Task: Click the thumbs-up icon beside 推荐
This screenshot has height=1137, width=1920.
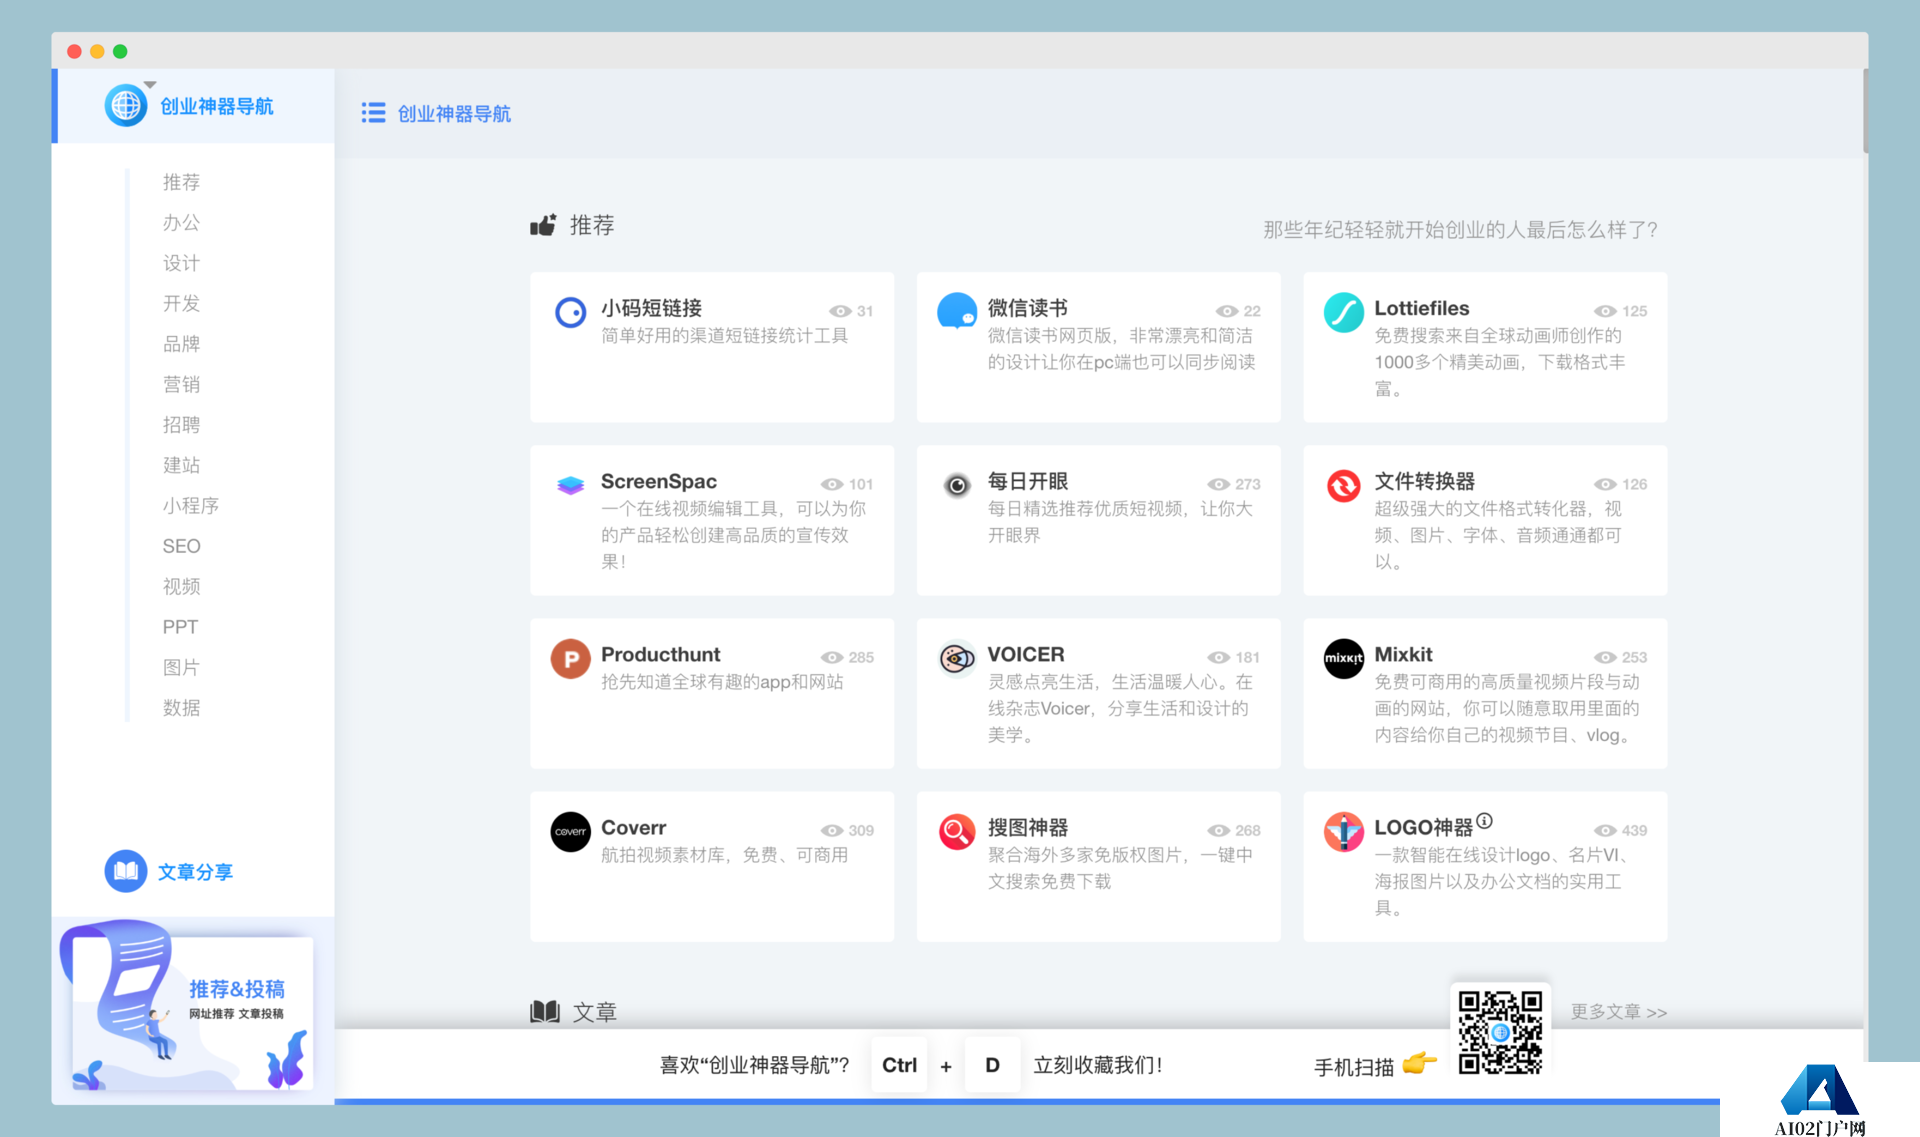Action: coord(543,225)
